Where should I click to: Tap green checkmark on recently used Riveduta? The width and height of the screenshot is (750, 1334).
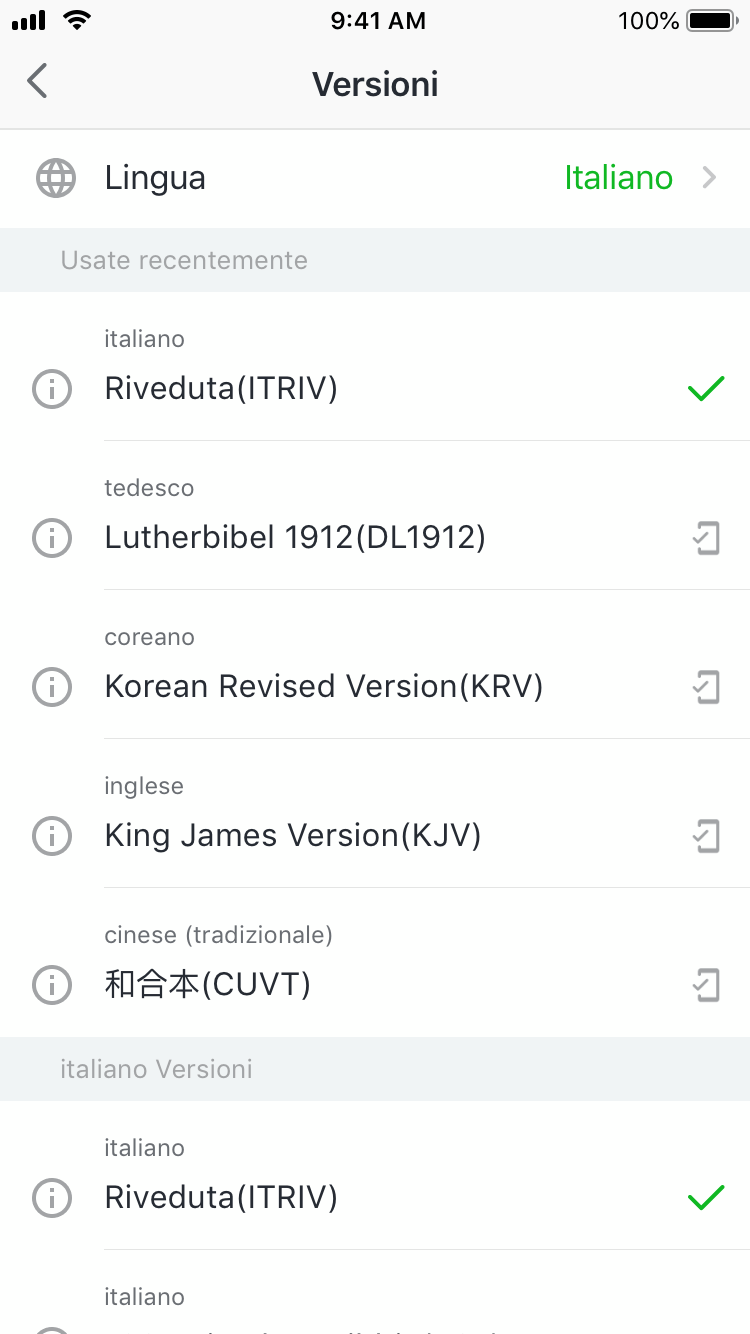tap(706, 388)
